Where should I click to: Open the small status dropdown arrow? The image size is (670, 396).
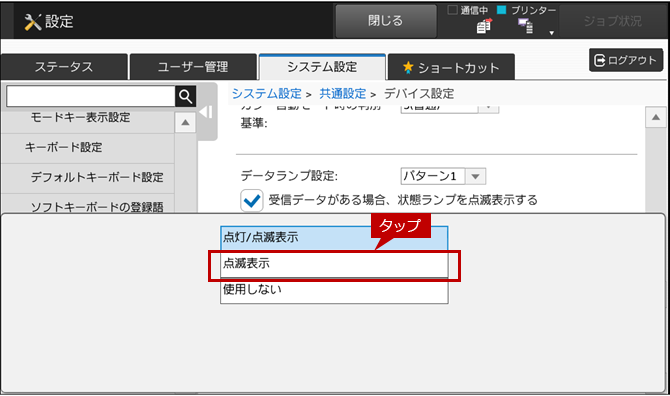click(552, 33)
